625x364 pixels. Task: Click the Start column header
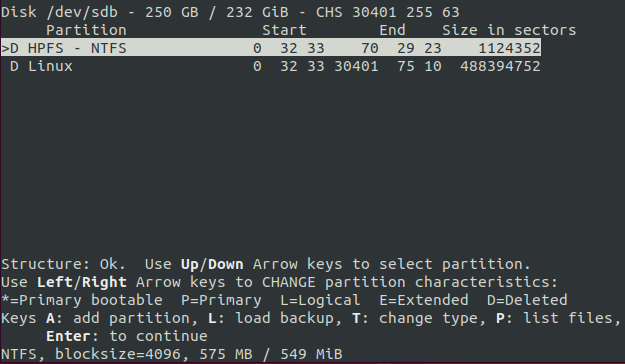[284, 30]
